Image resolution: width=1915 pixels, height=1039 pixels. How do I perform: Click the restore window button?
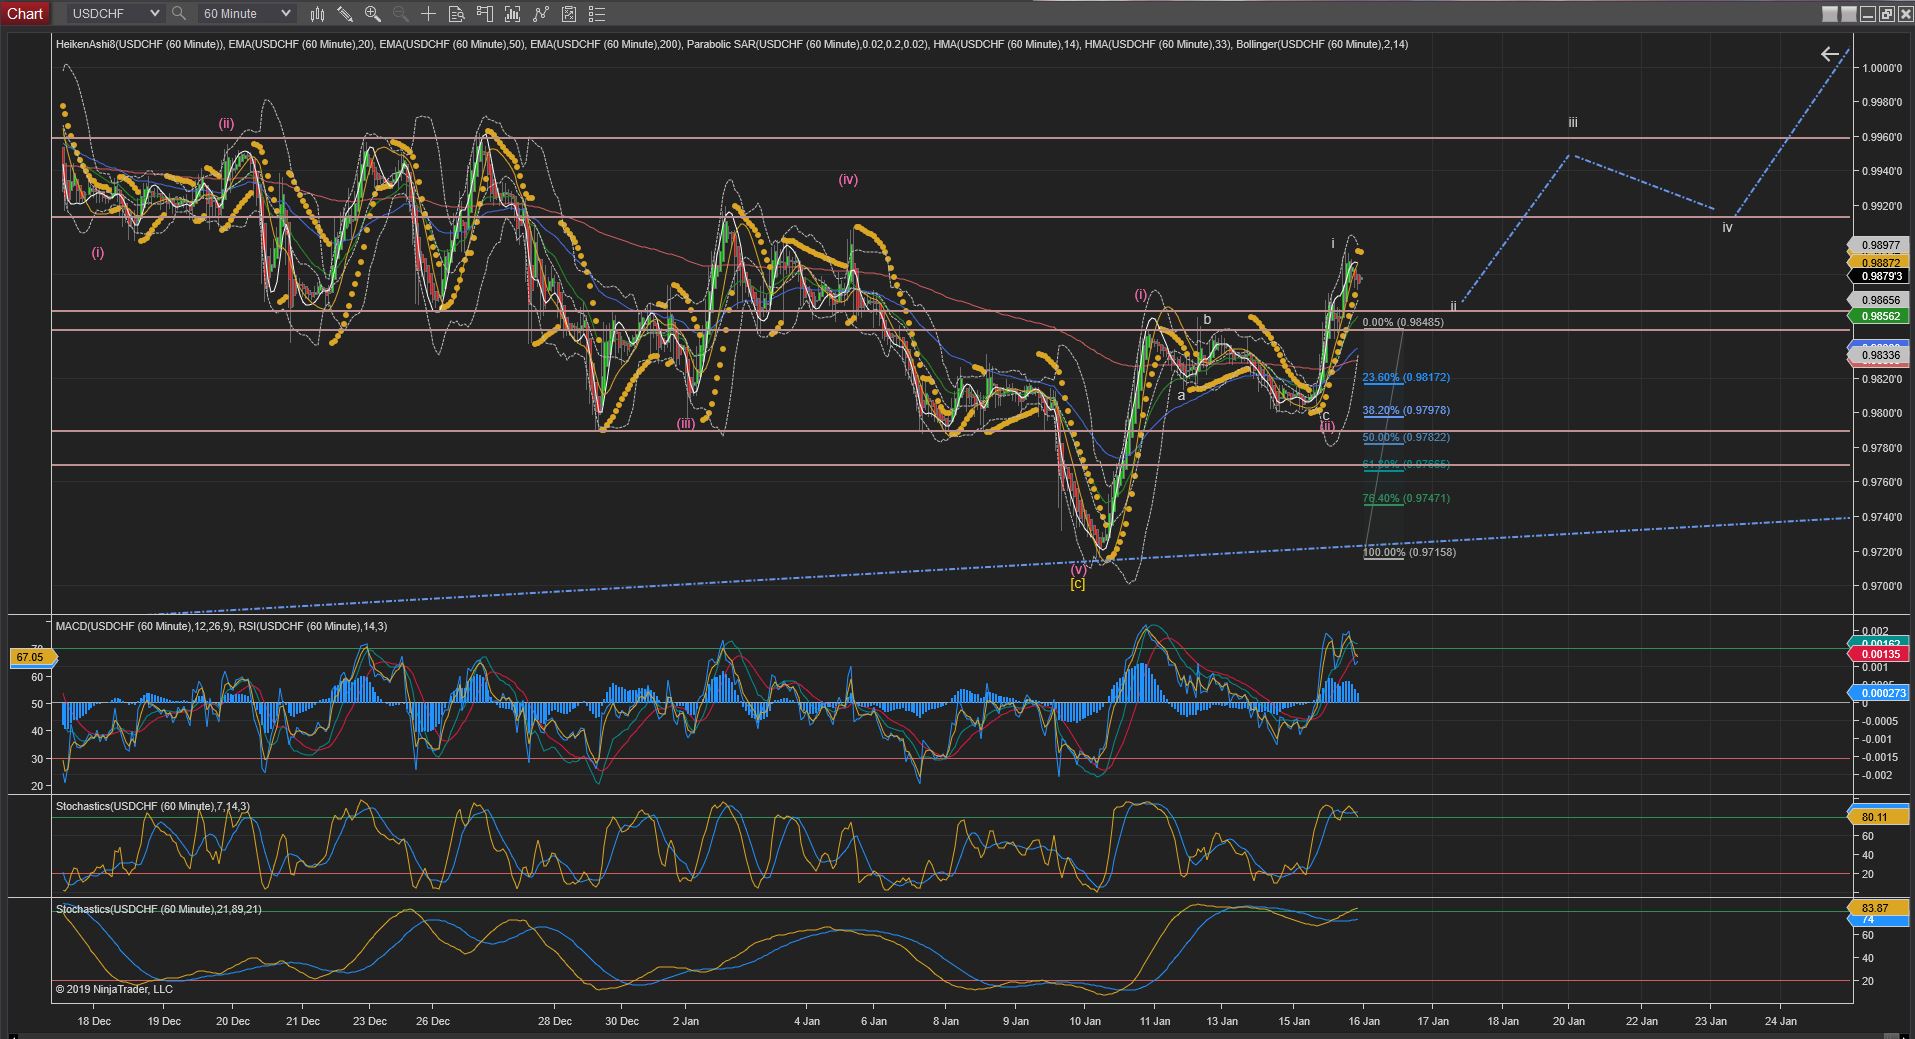[1886, 13]
